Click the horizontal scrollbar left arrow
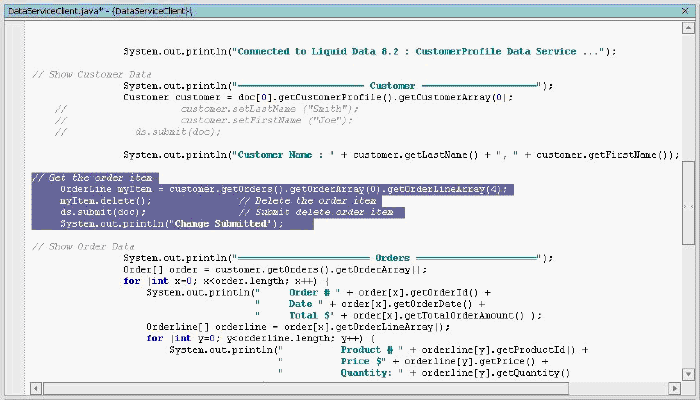This screenshot has width=700, height=400. click(36, 388)
